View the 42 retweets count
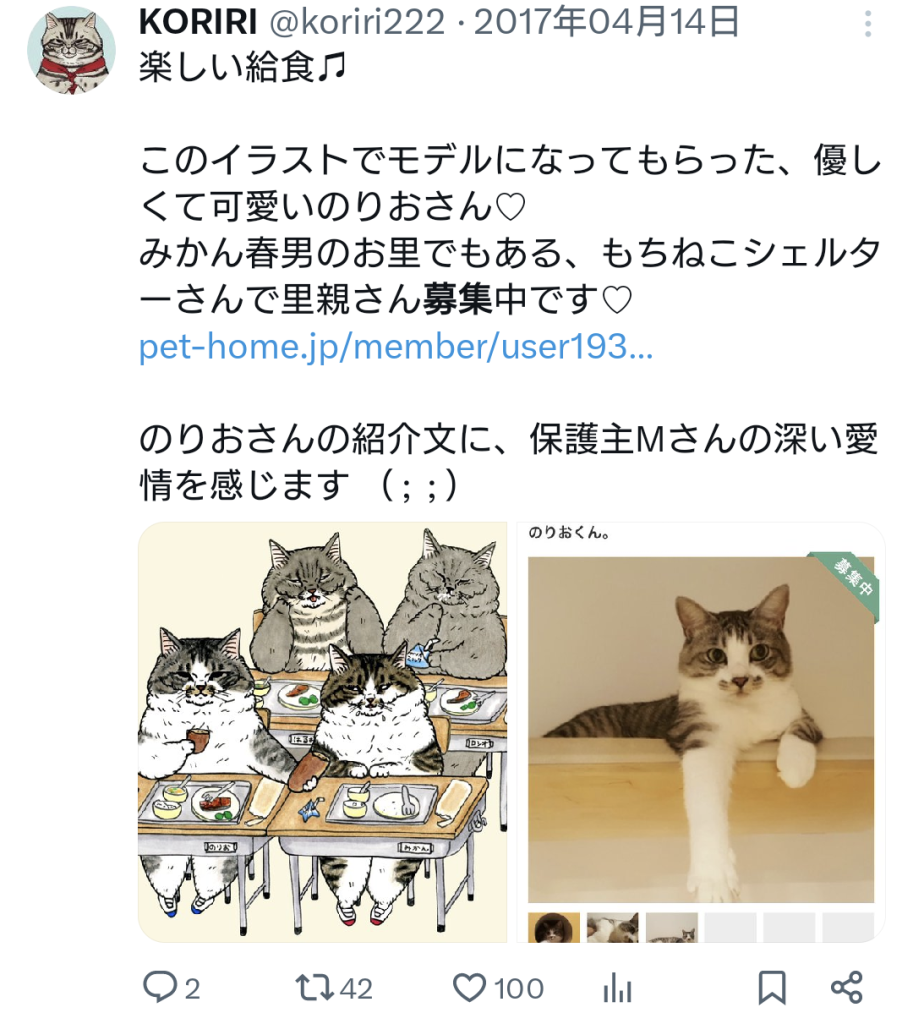Image resolution: width=913 pixels, height=1024 pixels. tap(356, 989)
